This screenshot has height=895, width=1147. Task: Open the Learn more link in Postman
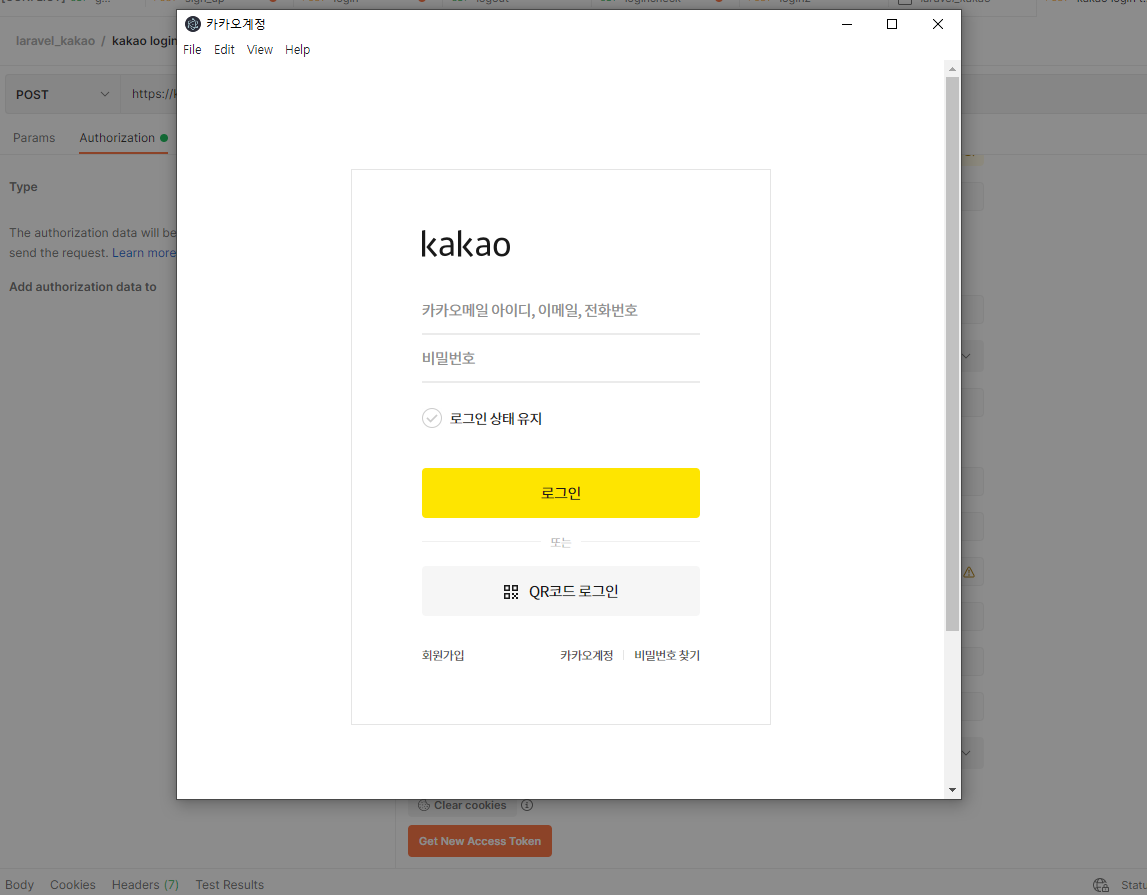coord(144,252)
